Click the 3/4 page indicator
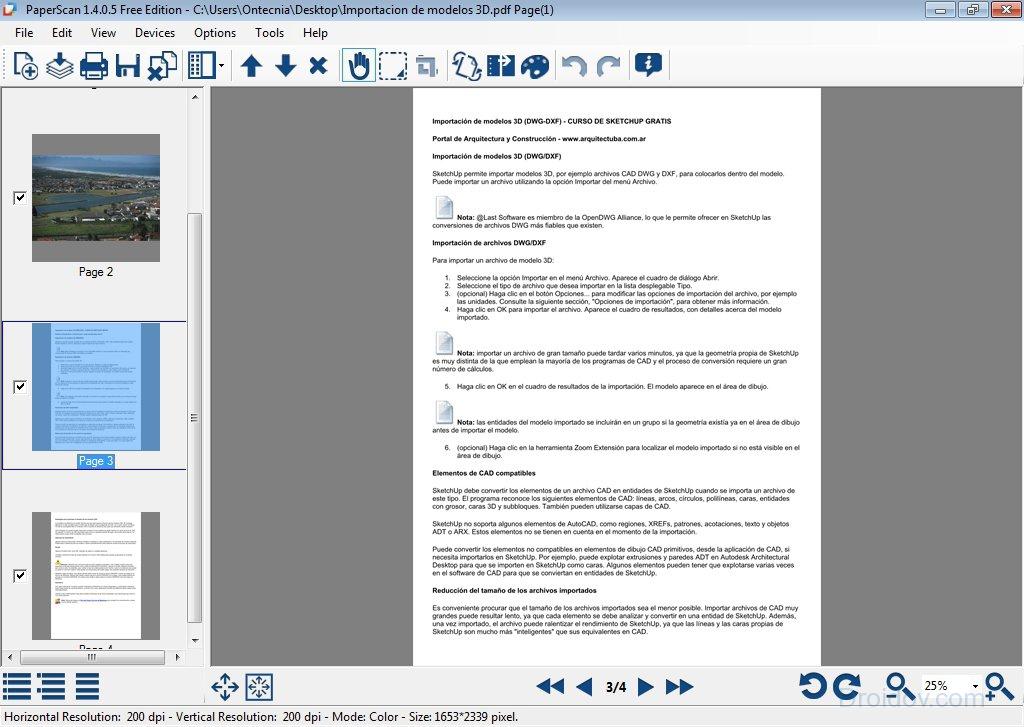1024x727 pixels. tap(616, 687)
